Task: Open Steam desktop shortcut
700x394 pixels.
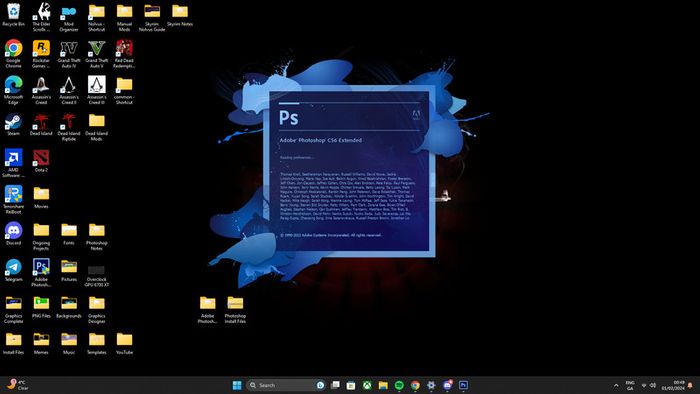Action: pyautogui.click(x=13, y=124)
